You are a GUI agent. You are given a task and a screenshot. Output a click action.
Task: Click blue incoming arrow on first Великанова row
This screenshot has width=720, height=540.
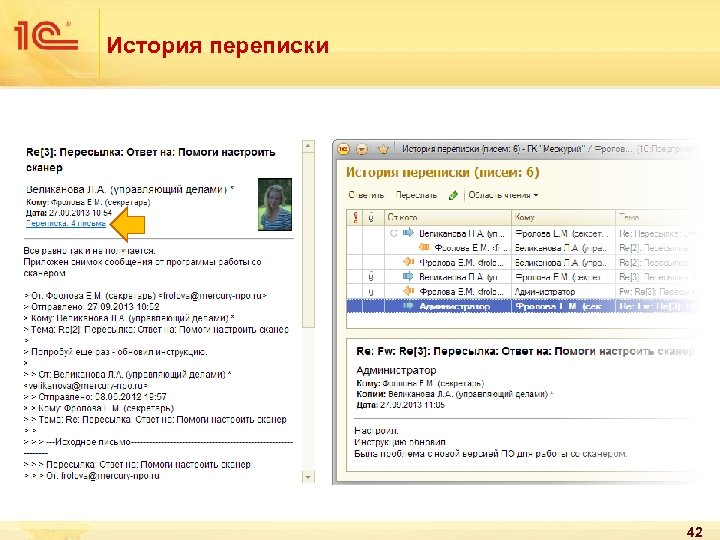408,233
